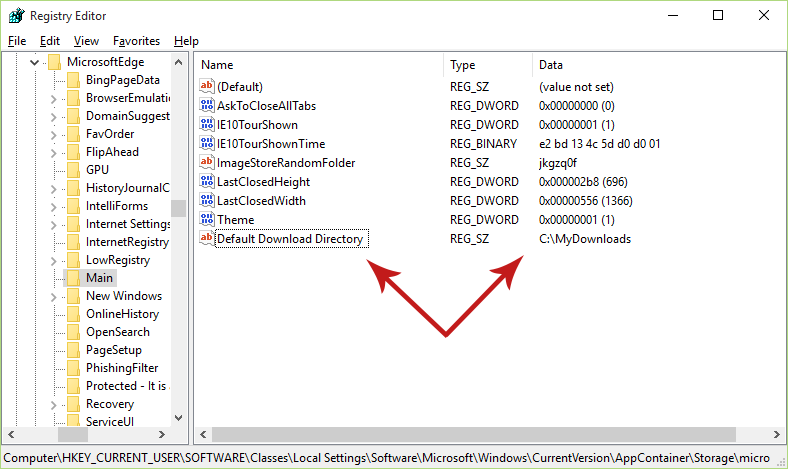Screen dimensions: 788x469
Task: Click the C:\MyDownloads data cell
Action: coord(585,239)
